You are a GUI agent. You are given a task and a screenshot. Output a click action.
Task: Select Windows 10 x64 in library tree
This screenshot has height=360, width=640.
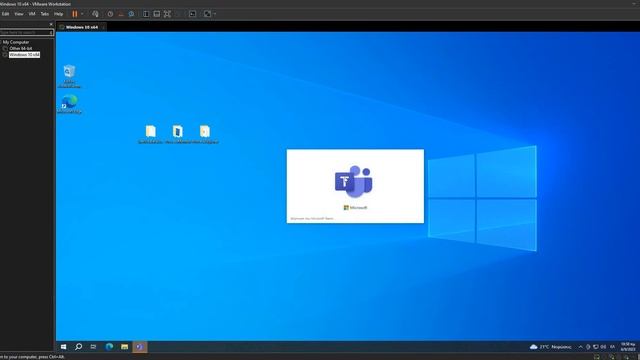pos(24,54)
